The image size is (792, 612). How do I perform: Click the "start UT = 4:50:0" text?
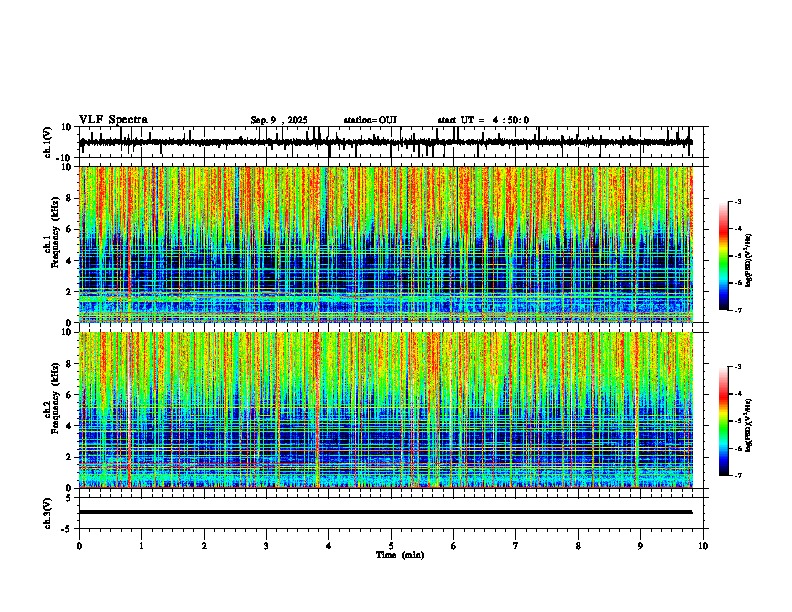[483, 120]
